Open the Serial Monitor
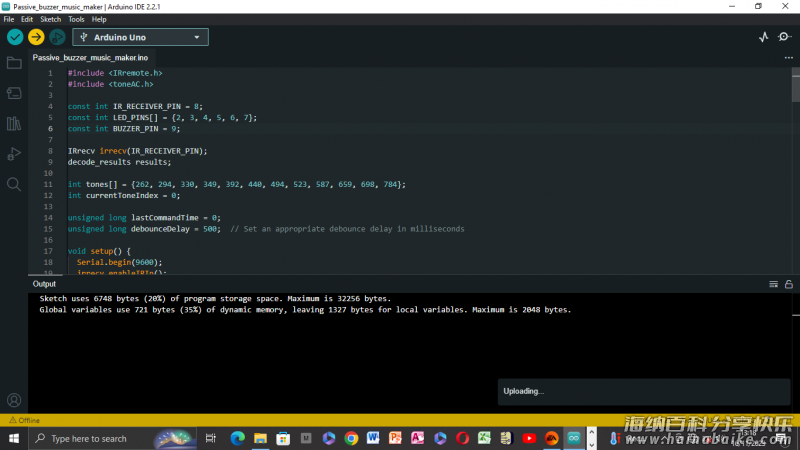 (784, 37)
